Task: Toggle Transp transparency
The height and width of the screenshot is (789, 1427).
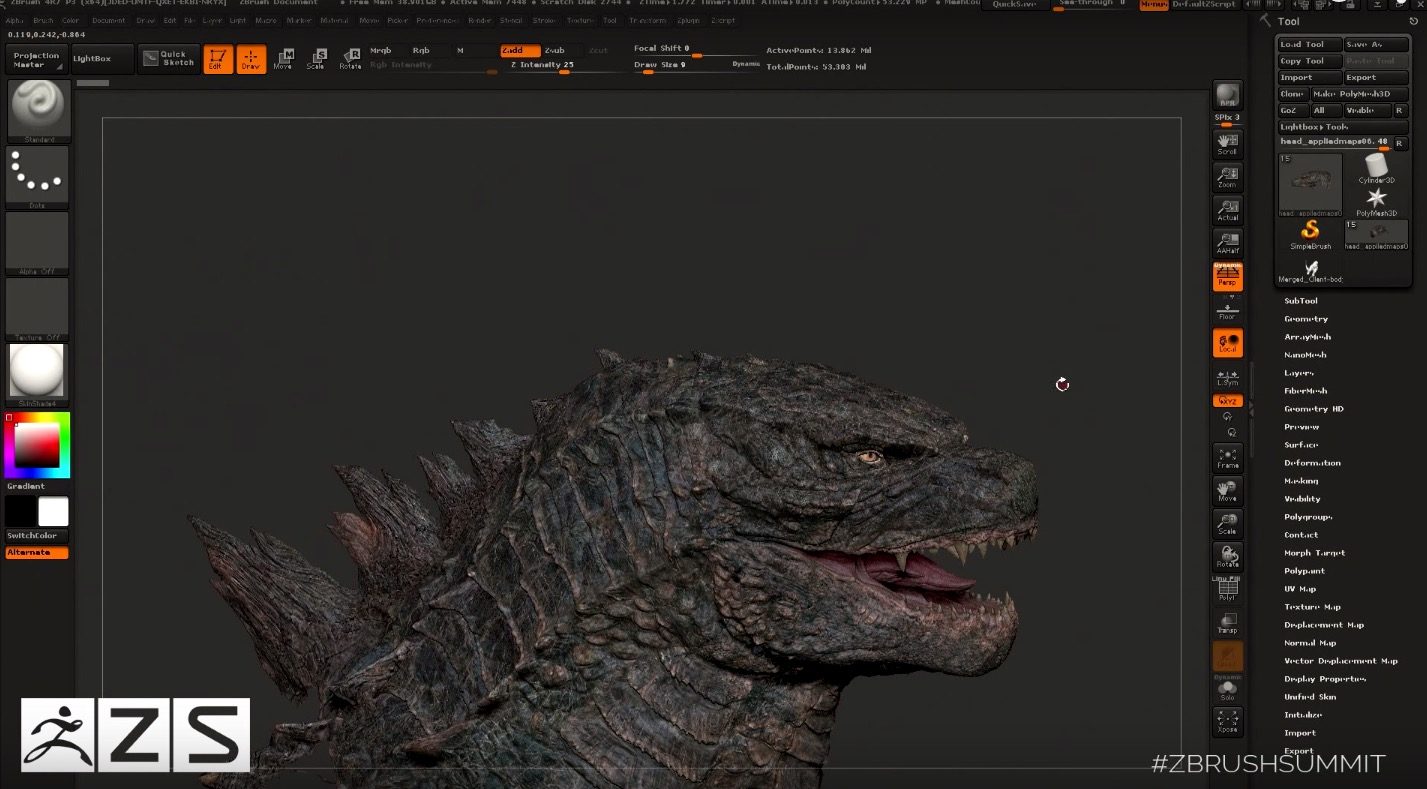Action: coord(1227,622)
